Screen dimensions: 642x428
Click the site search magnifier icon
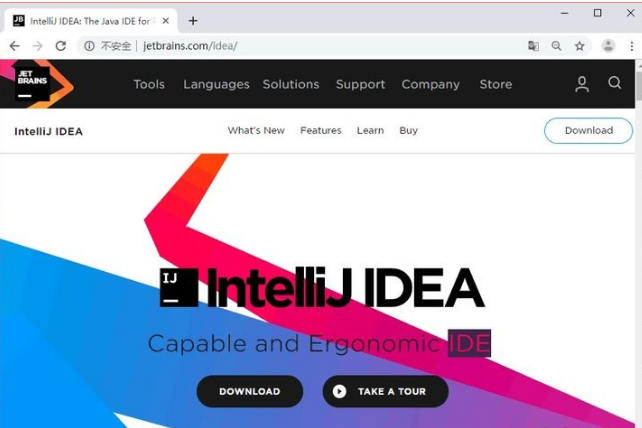(614, 83)
